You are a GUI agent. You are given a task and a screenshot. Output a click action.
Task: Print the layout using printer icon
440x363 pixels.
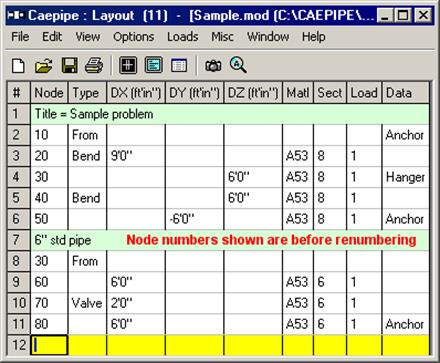94,65
